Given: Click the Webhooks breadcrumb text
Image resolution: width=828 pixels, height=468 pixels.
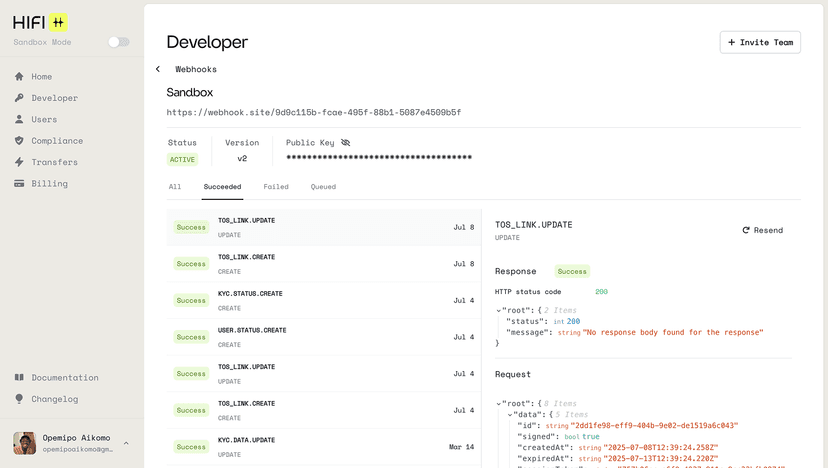Looking at the screenshot, I should (x=195, y=69).
